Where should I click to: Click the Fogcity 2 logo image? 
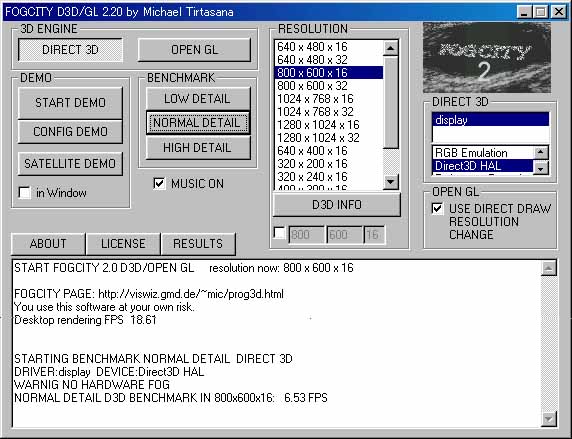487,57
